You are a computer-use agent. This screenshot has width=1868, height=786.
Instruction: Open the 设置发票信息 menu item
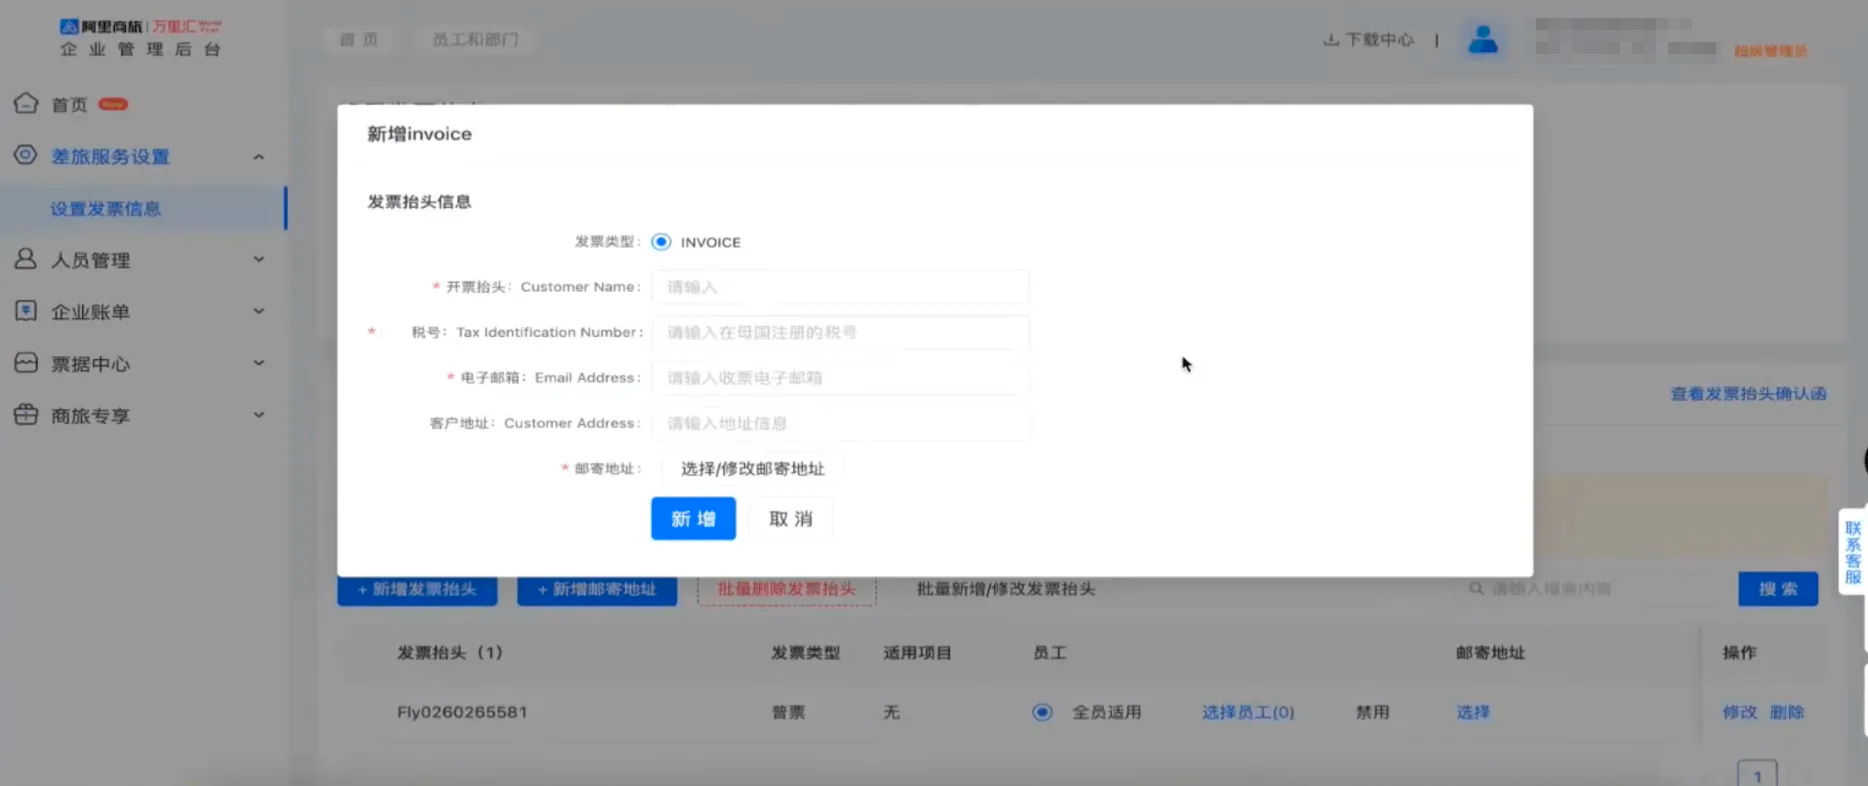coord(106,209)
